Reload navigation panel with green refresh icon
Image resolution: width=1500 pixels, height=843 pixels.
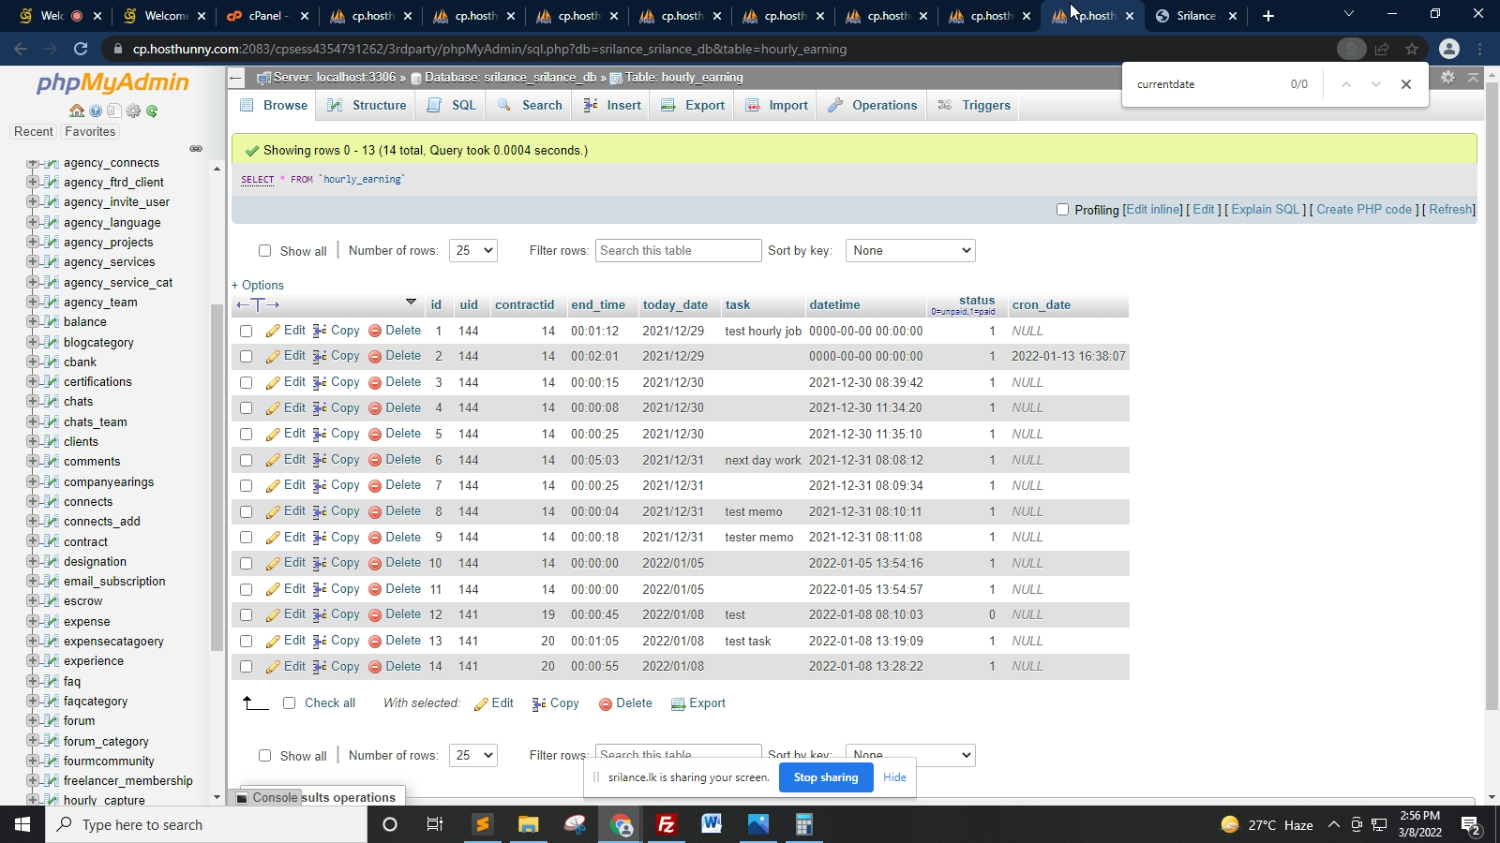[152, 111]
